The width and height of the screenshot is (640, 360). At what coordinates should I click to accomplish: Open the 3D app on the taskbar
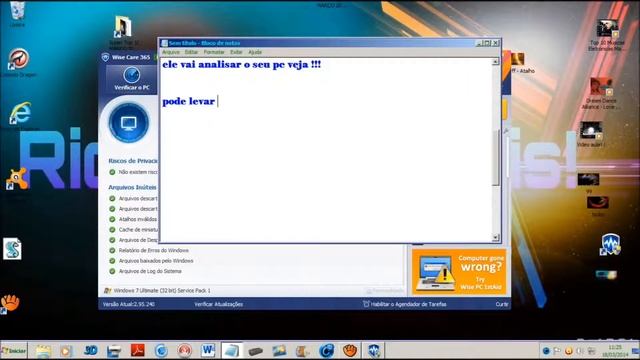(x=90, y=351)
